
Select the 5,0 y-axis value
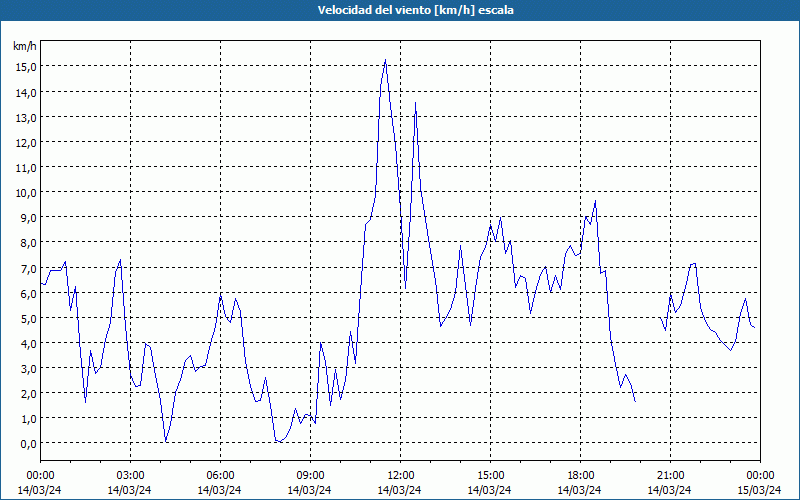click(x=28, y=318)
